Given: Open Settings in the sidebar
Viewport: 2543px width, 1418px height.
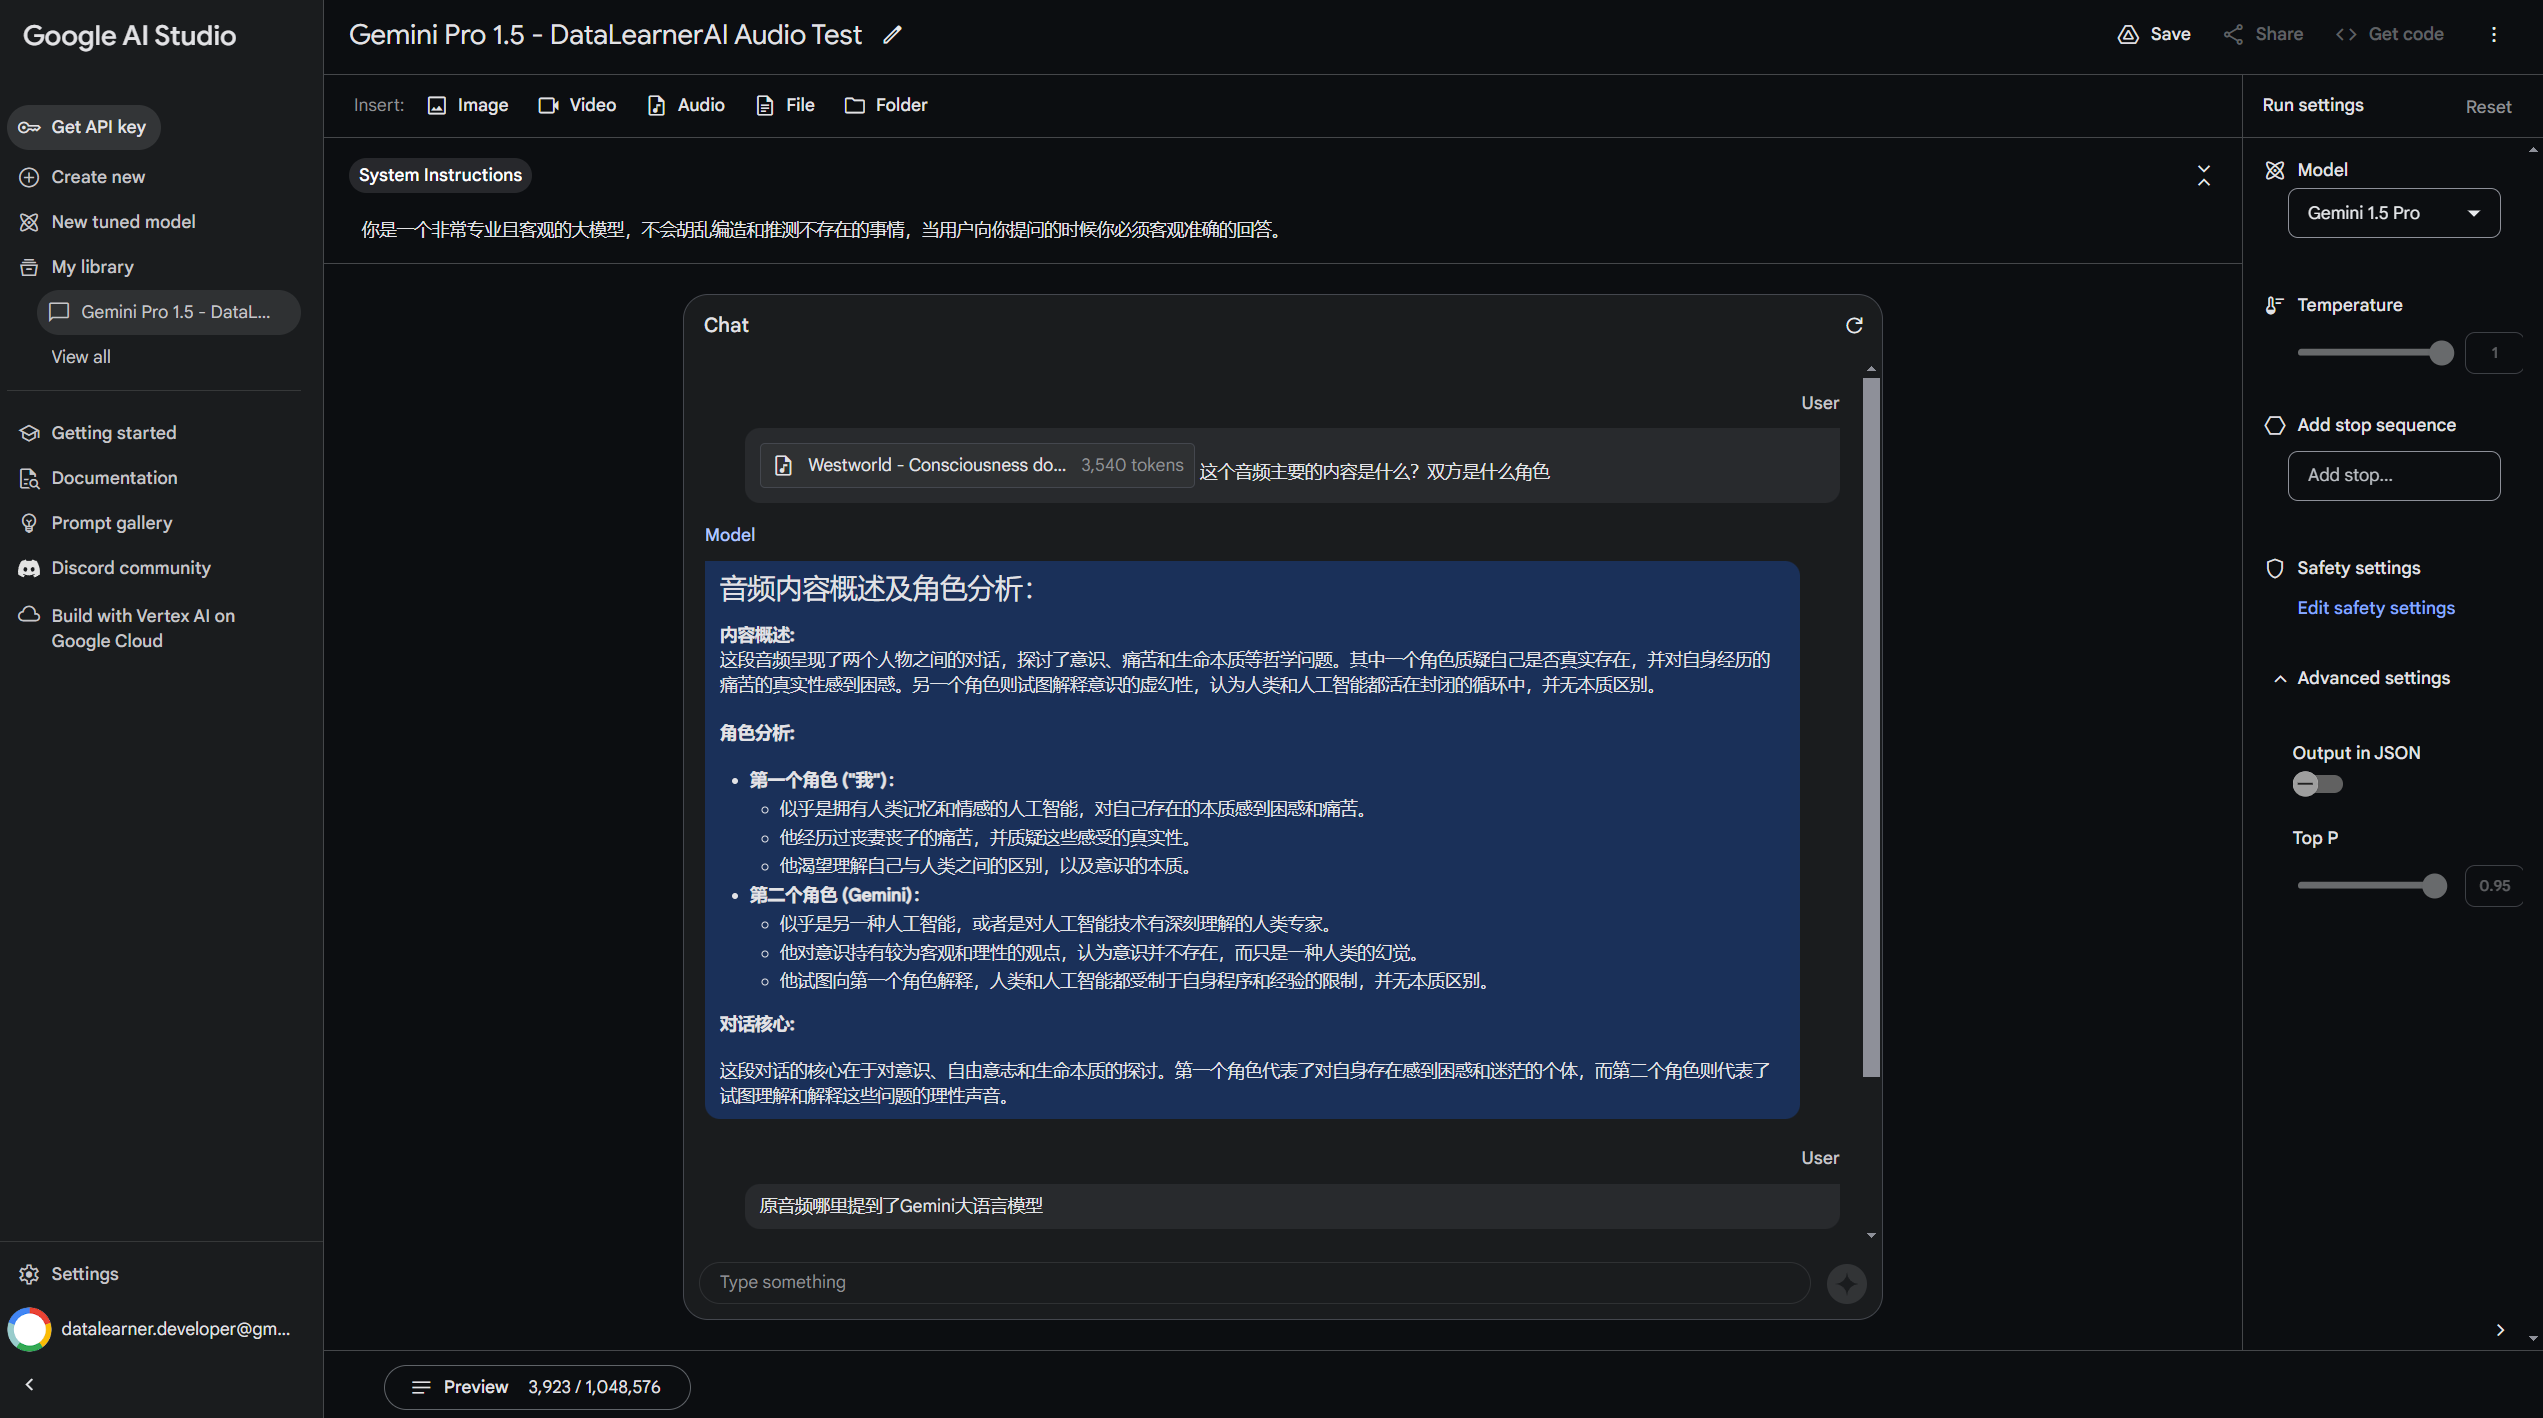Looking at the screenshot, I should tap(68, 1274).
